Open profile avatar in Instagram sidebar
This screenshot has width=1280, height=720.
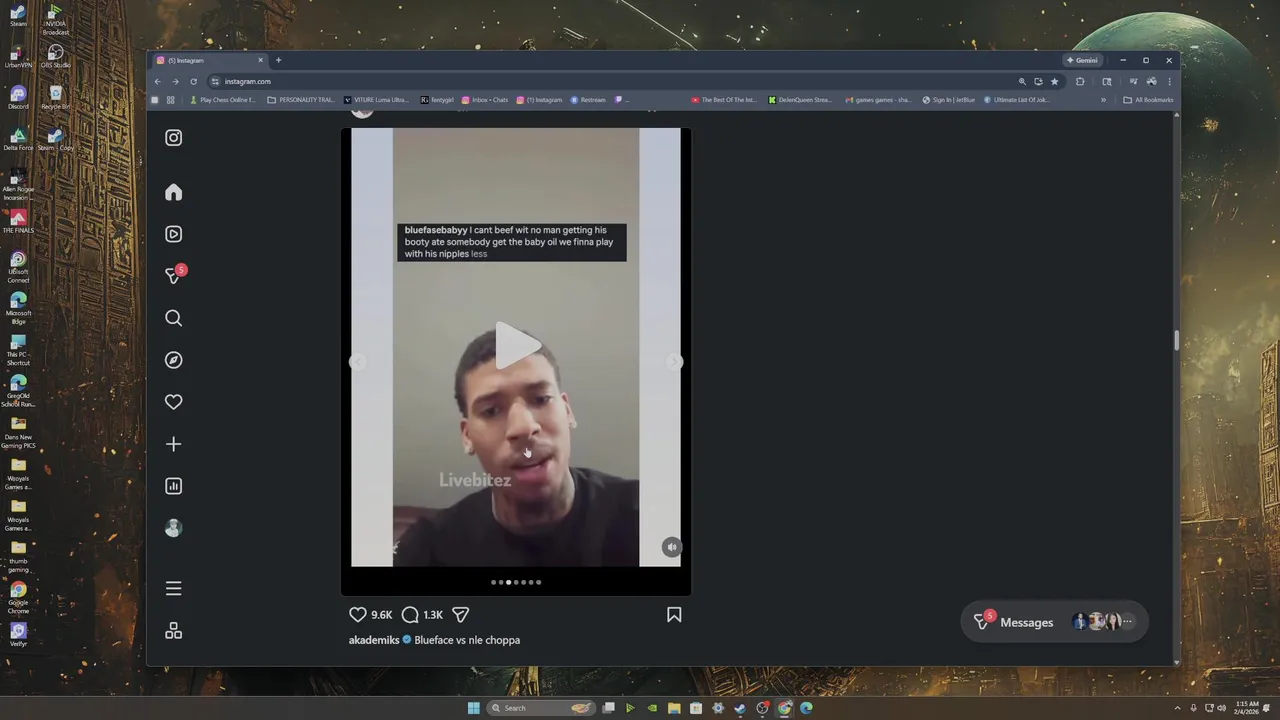tap(173, 528)
